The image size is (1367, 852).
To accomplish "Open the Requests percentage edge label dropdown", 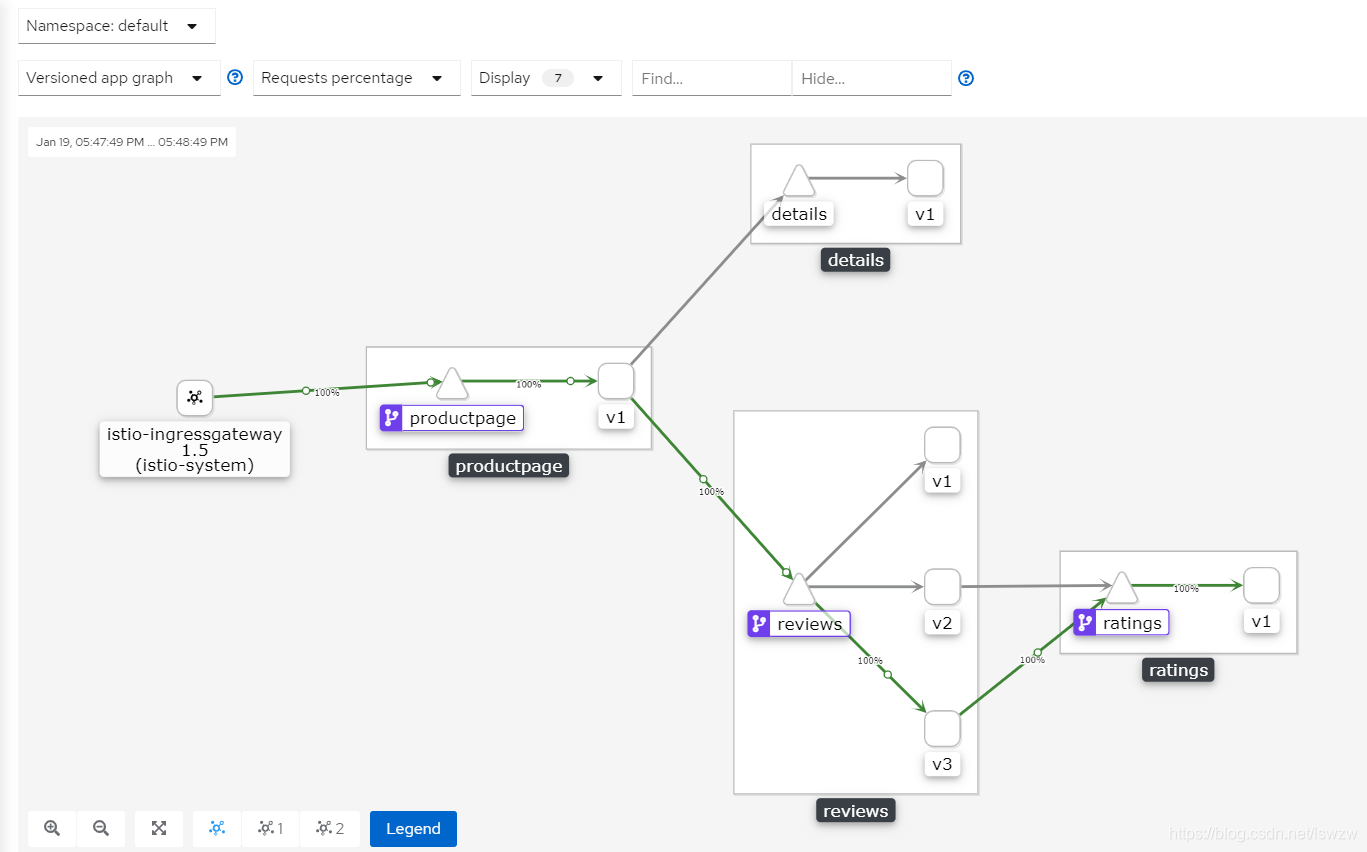I will click(356, 78).
